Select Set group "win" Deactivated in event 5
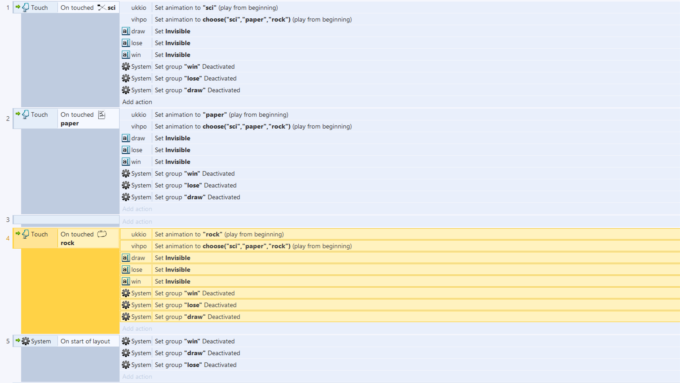This screenshot has width=680, height=383. click(400, 341)
